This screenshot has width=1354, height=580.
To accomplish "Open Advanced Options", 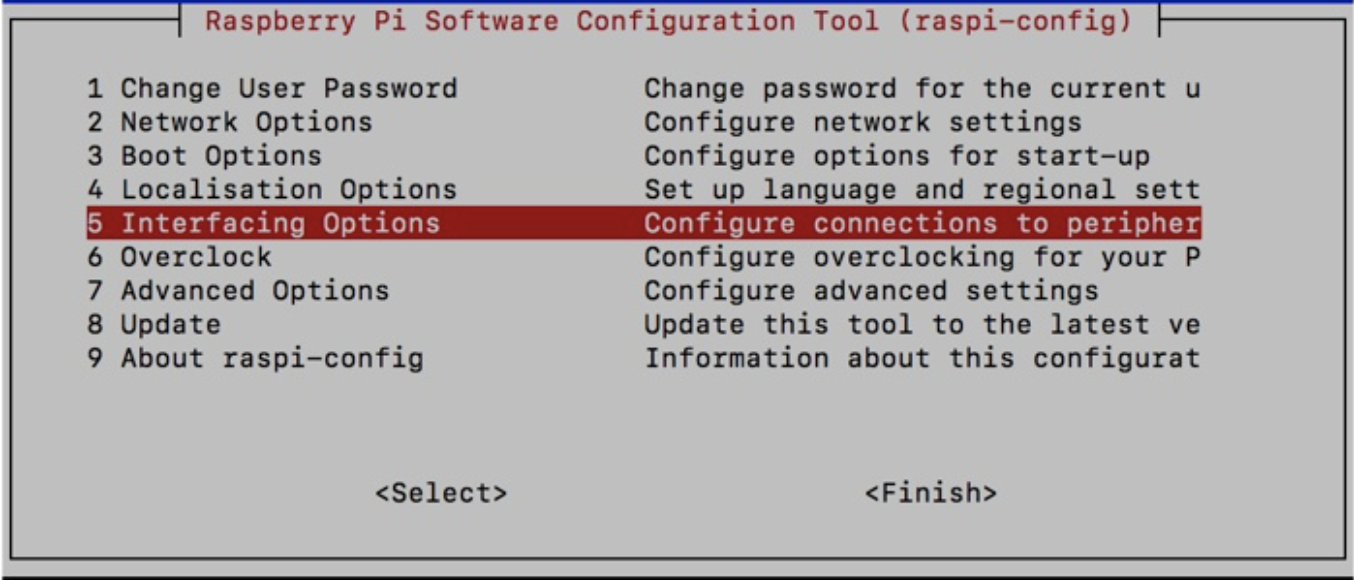I will coord(238,291).
